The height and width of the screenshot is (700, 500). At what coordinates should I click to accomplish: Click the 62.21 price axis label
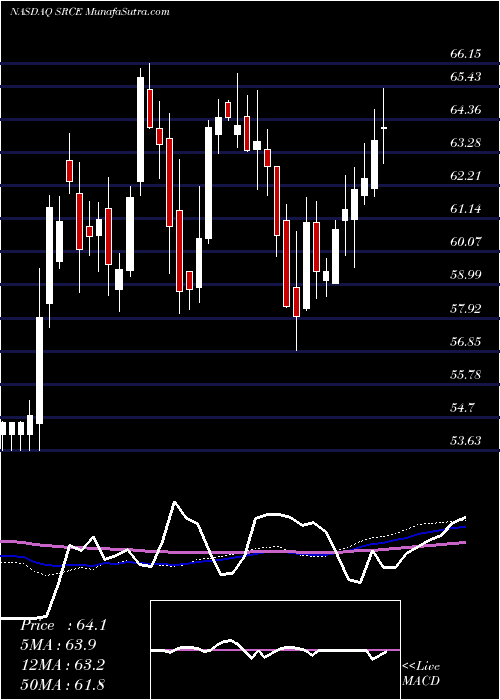465,176
